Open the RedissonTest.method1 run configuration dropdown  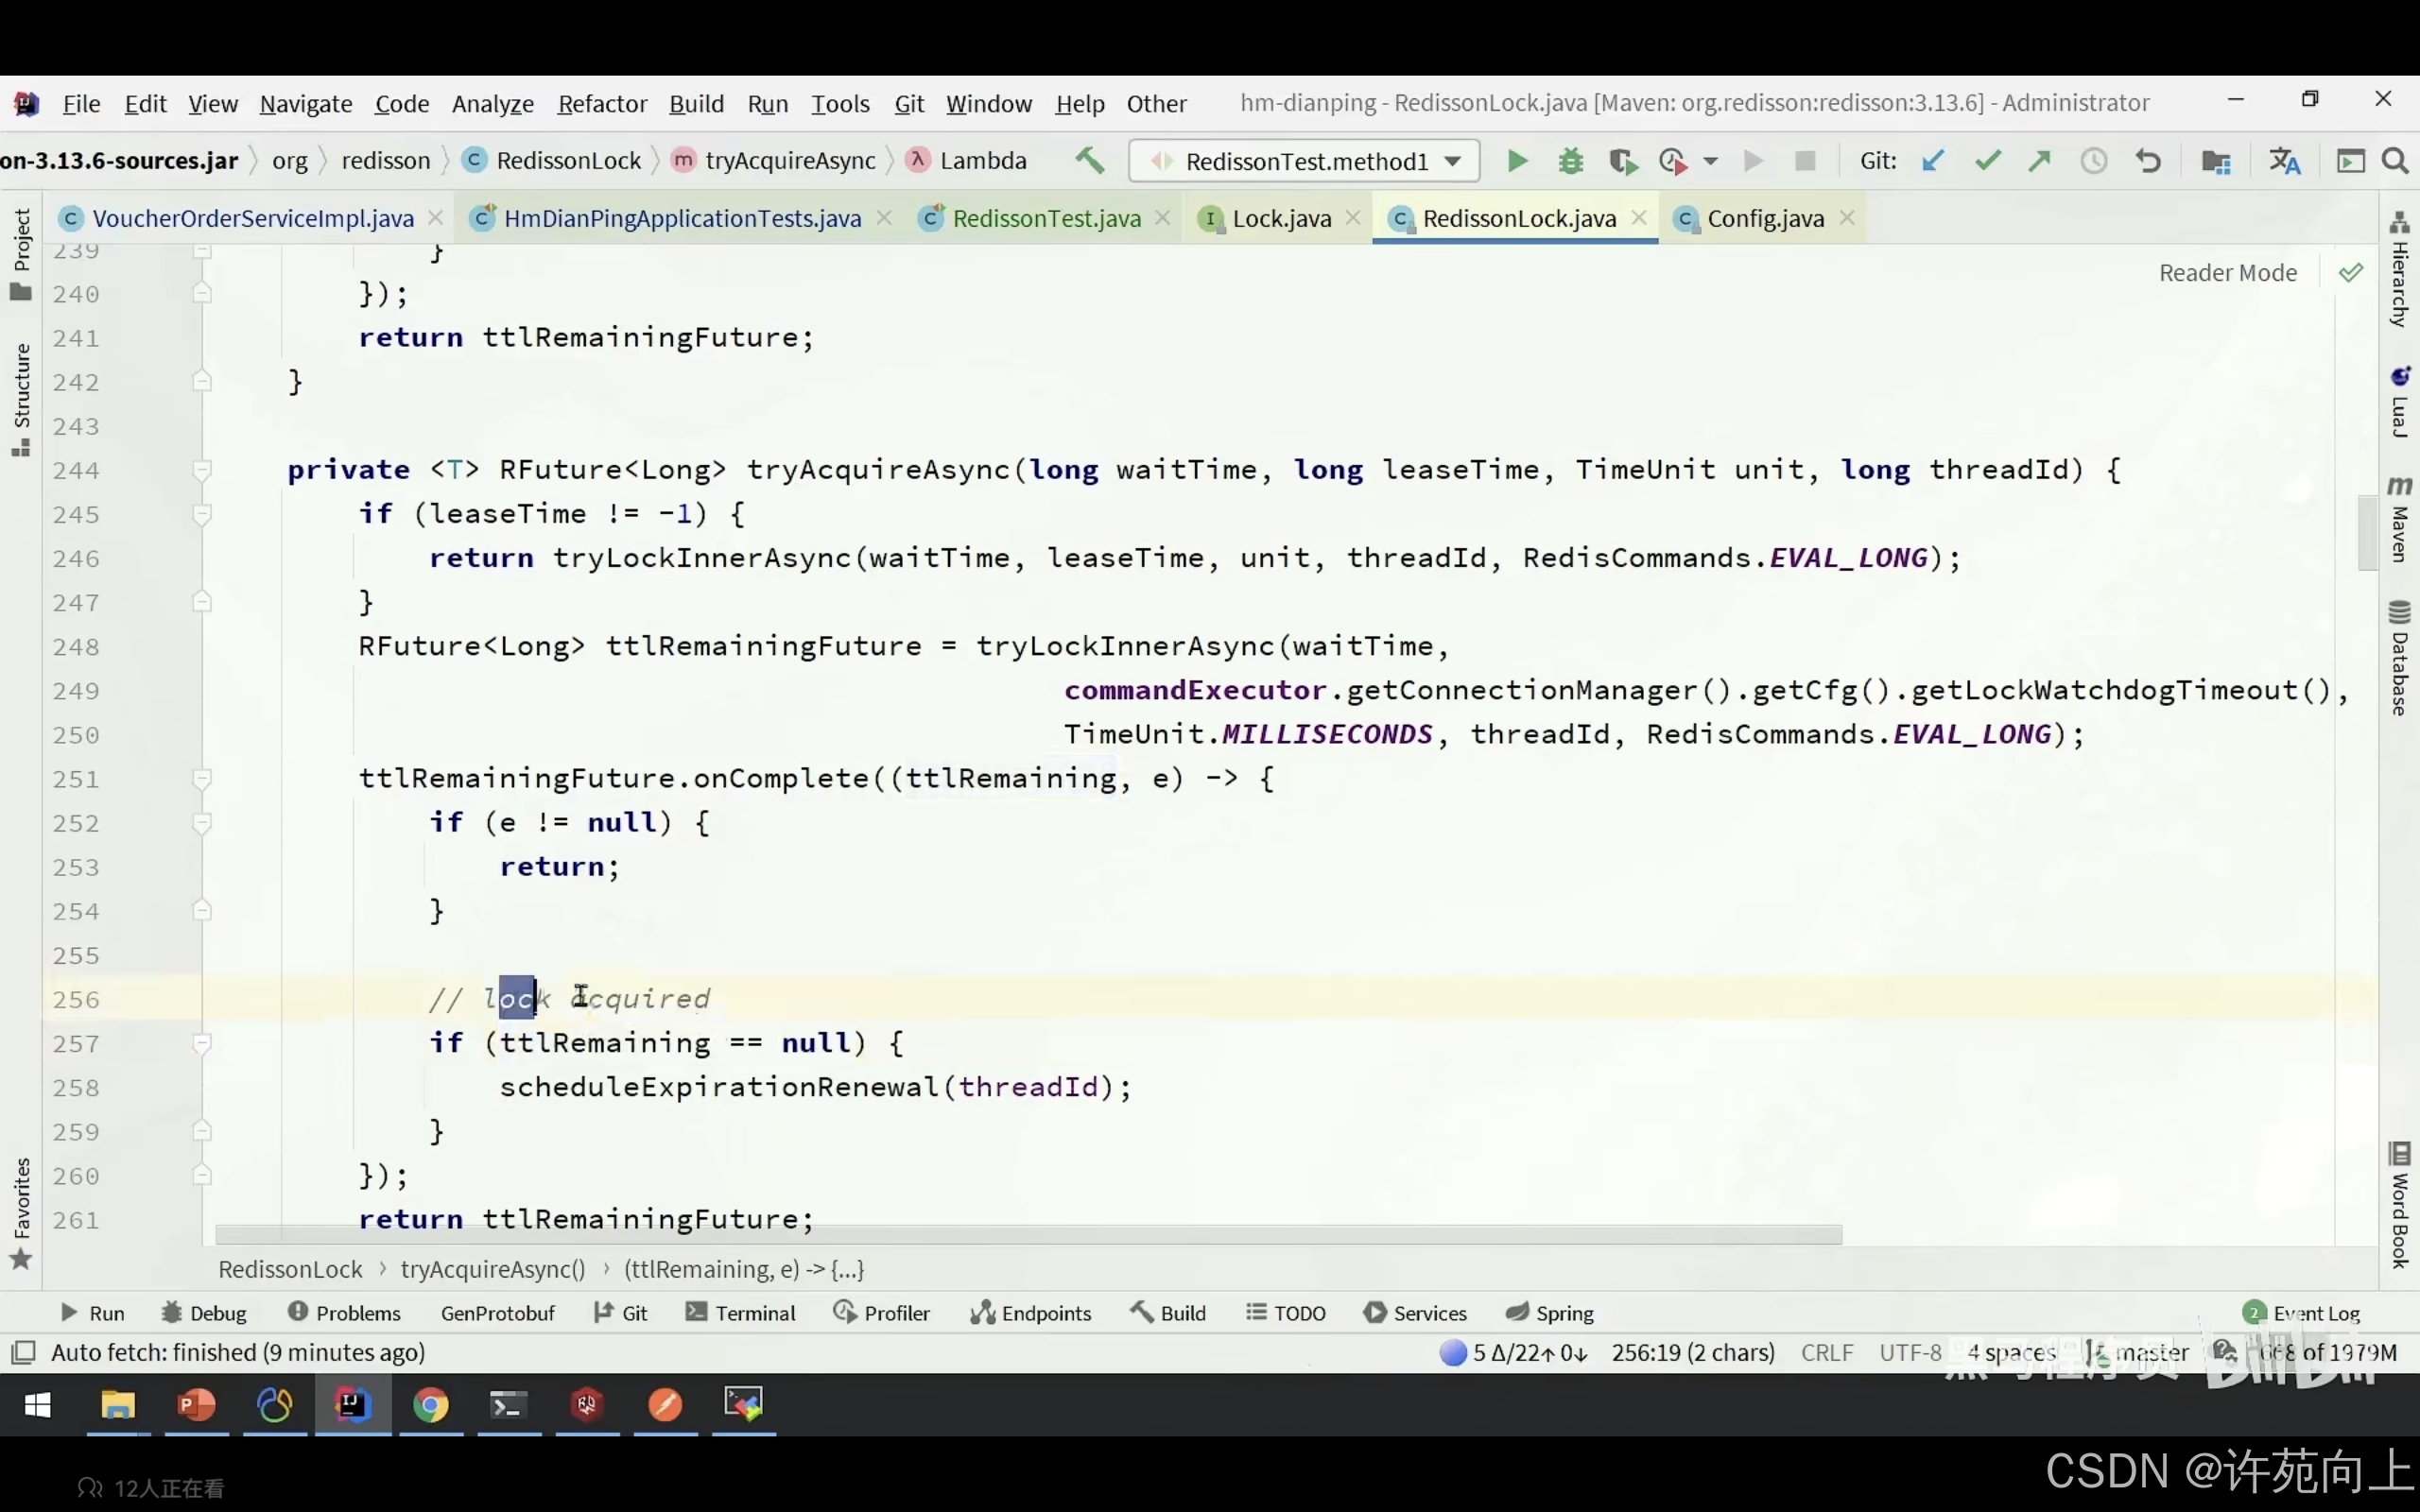tap(1304, 161)
